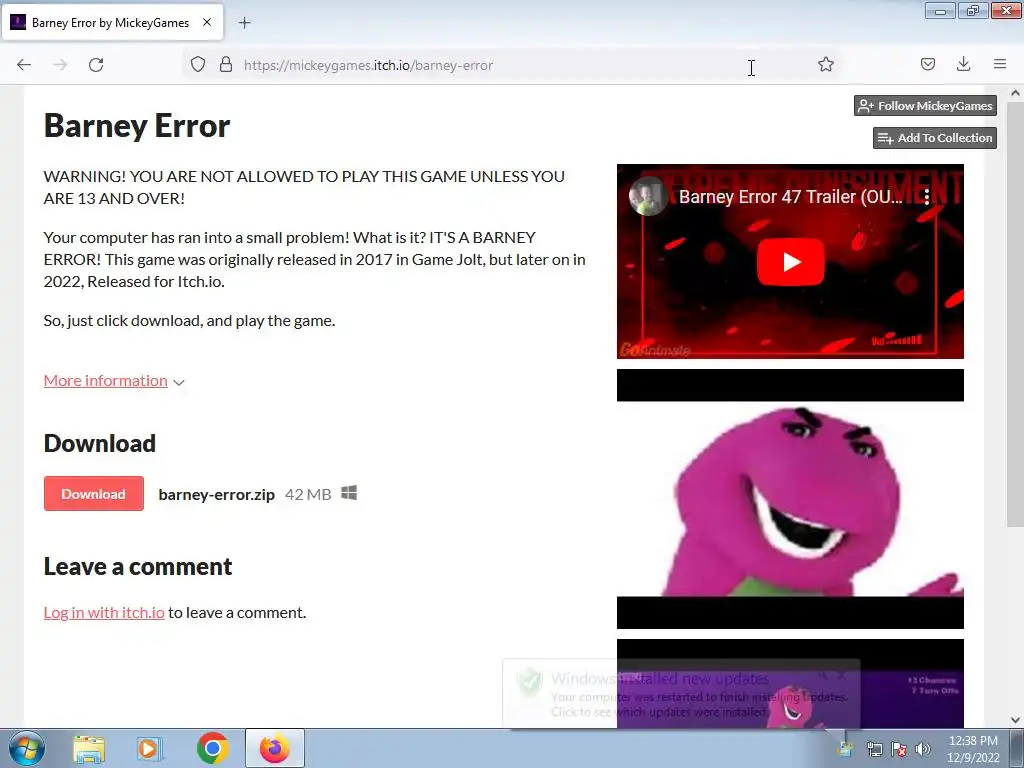The image size is (1024, 768).
Task: Click the YouTube channel avatar on the trailer
Action: pos(647,196)
